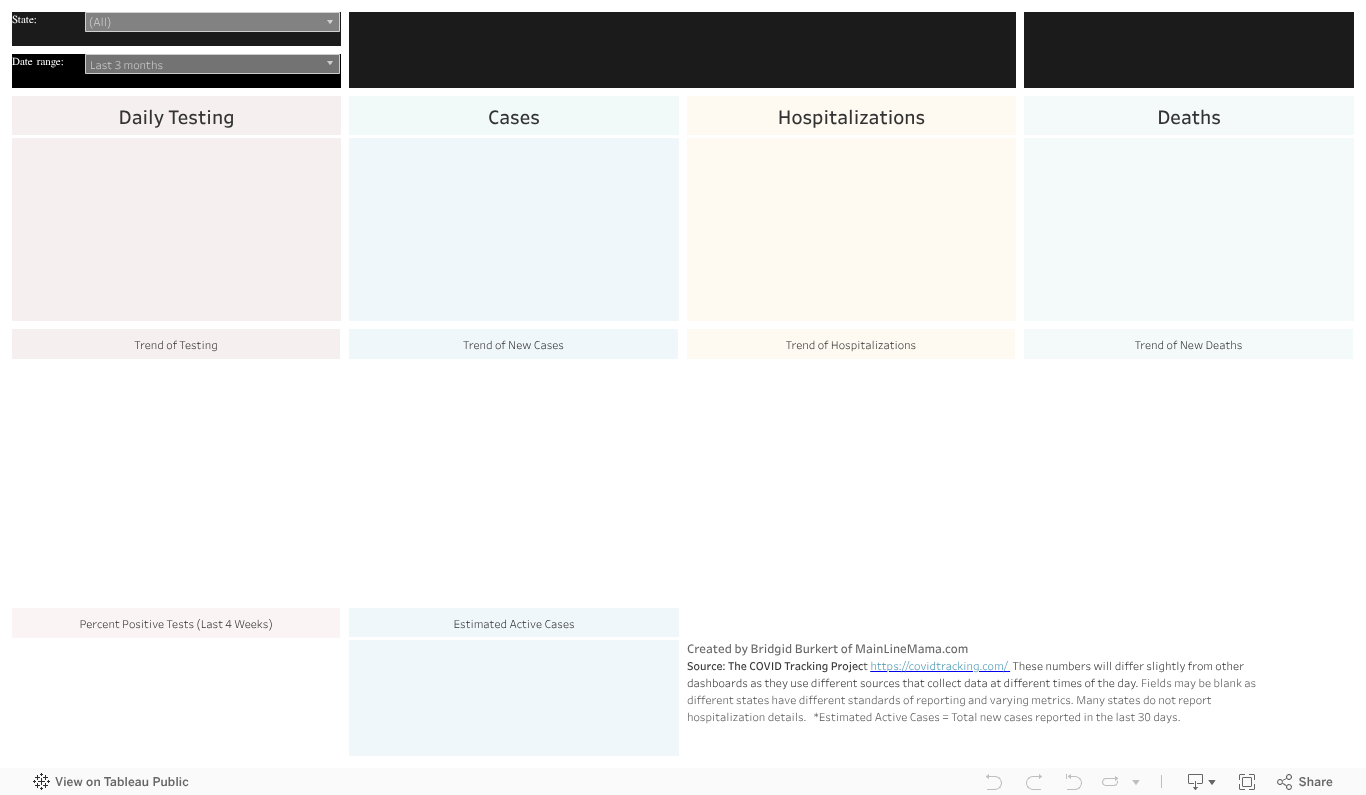The height and width of the screenshot is (795, 1366).
Task: Click the 'State:' filter label
Action: pyautogui.click(x=24, y=20)
